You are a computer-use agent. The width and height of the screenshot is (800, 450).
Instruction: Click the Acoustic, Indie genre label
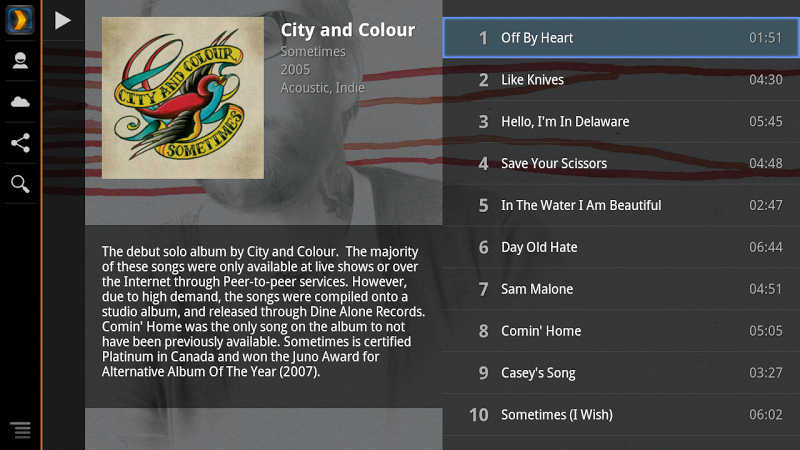tap(322, 88)
